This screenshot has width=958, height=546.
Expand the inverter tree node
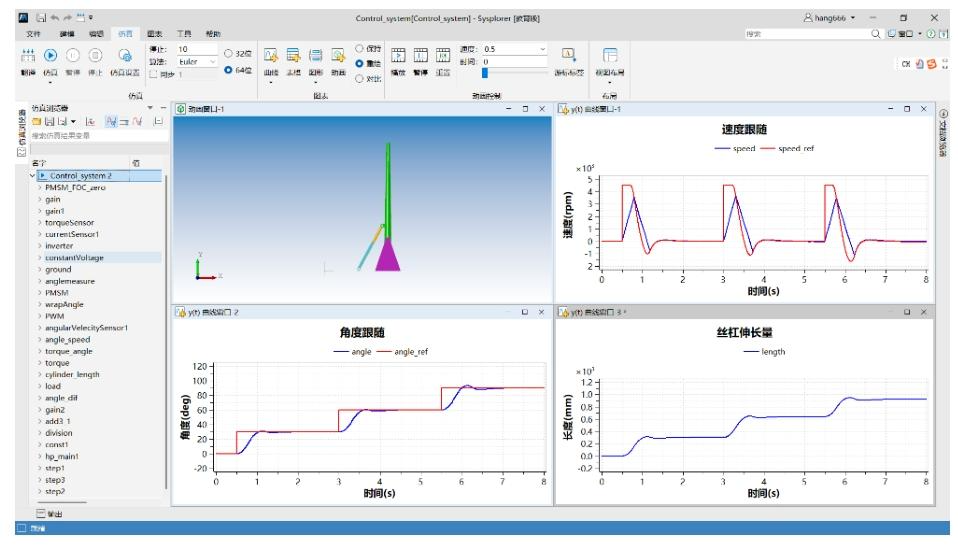point(40,246)
